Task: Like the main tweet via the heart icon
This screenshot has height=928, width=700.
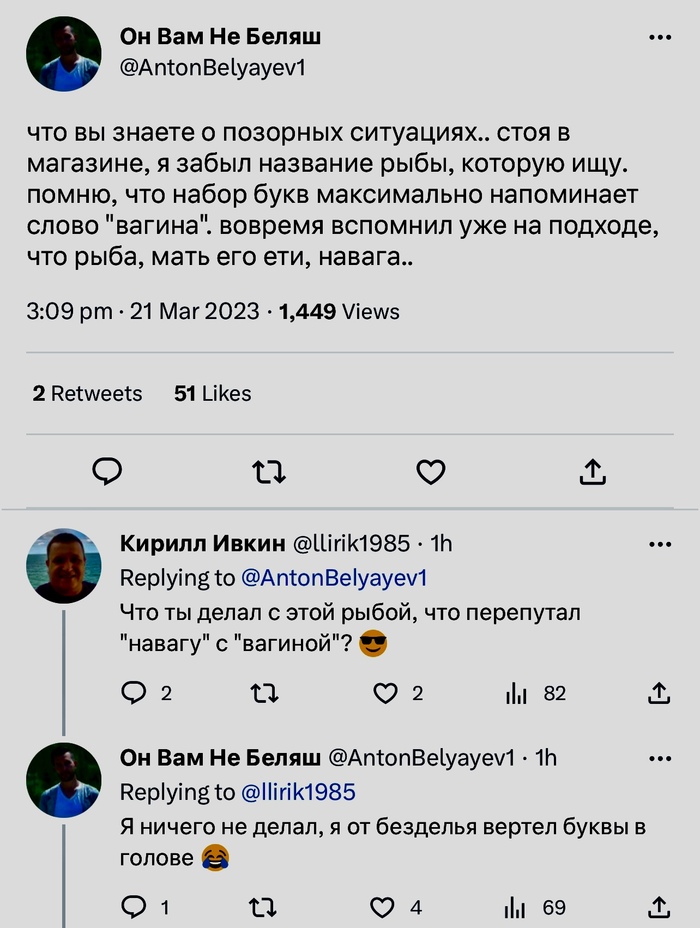Action: coord(430,471)
